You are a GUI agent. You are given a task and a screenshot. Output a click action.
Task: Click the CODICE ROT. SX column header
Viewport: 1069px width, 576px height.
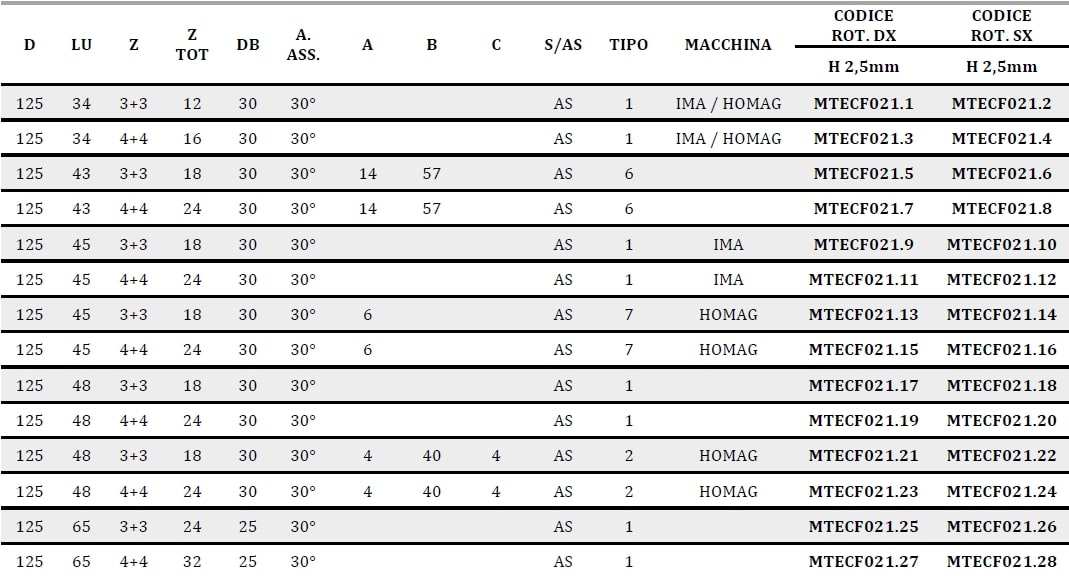point(1002,25)
